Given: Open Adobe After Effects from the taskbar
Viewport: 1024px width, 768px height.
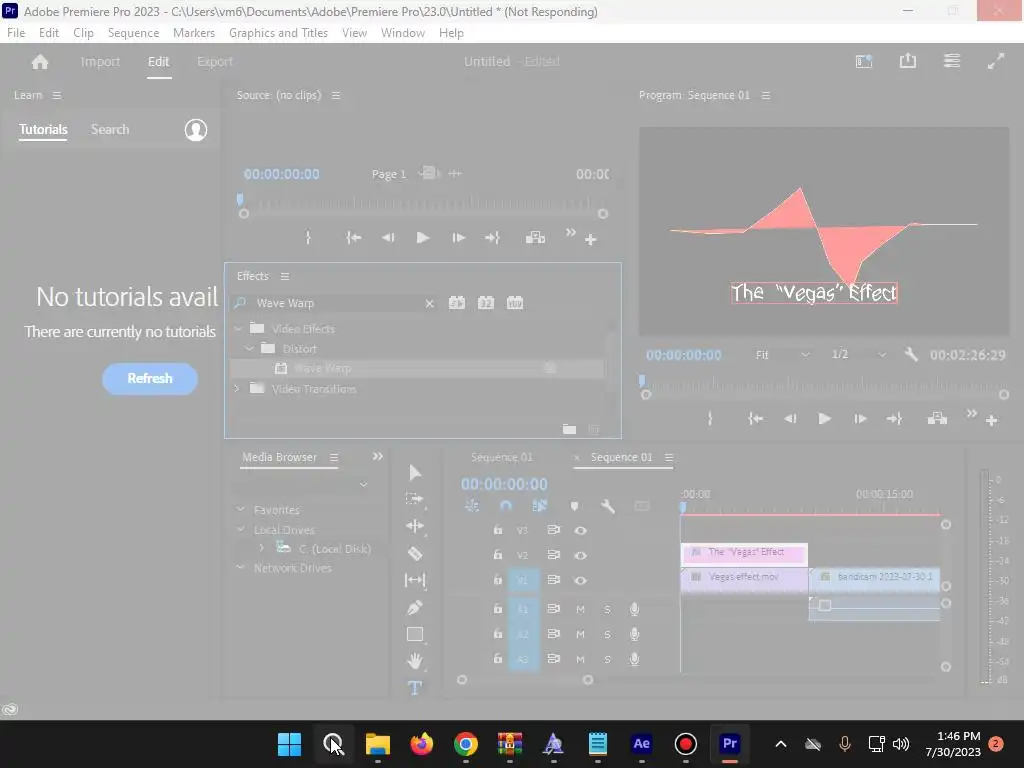Looking at the screenshot, I should pos(641,744).
